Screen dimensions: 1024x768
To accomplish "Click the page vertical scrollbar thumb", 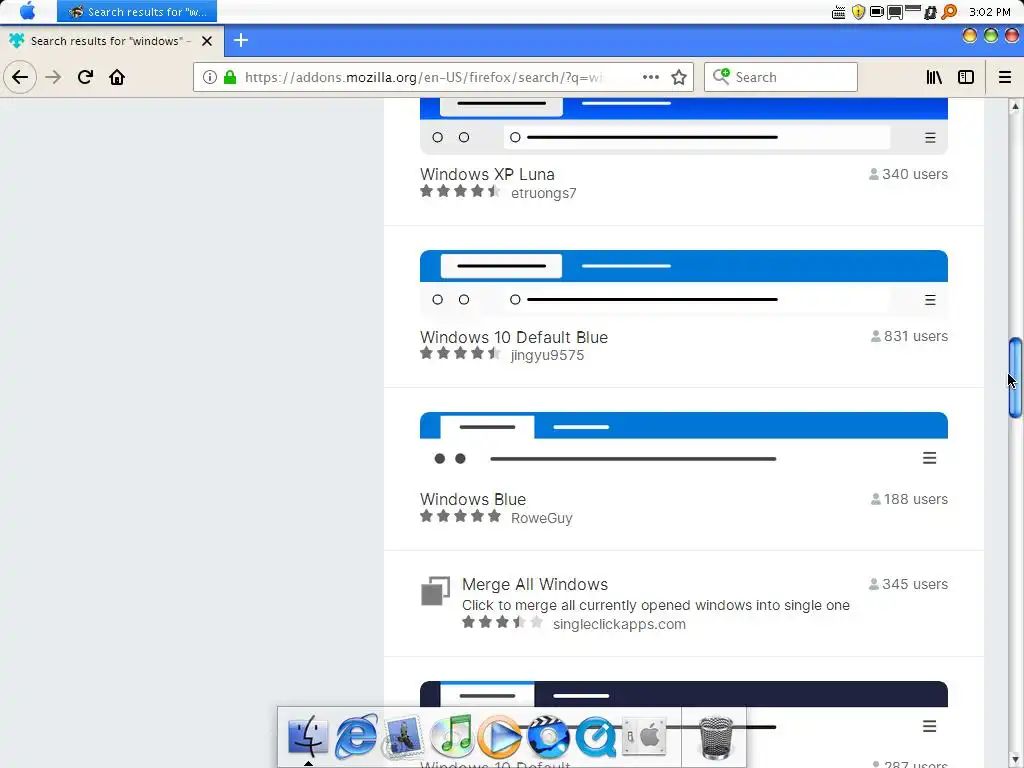I will pos(1015,377).
